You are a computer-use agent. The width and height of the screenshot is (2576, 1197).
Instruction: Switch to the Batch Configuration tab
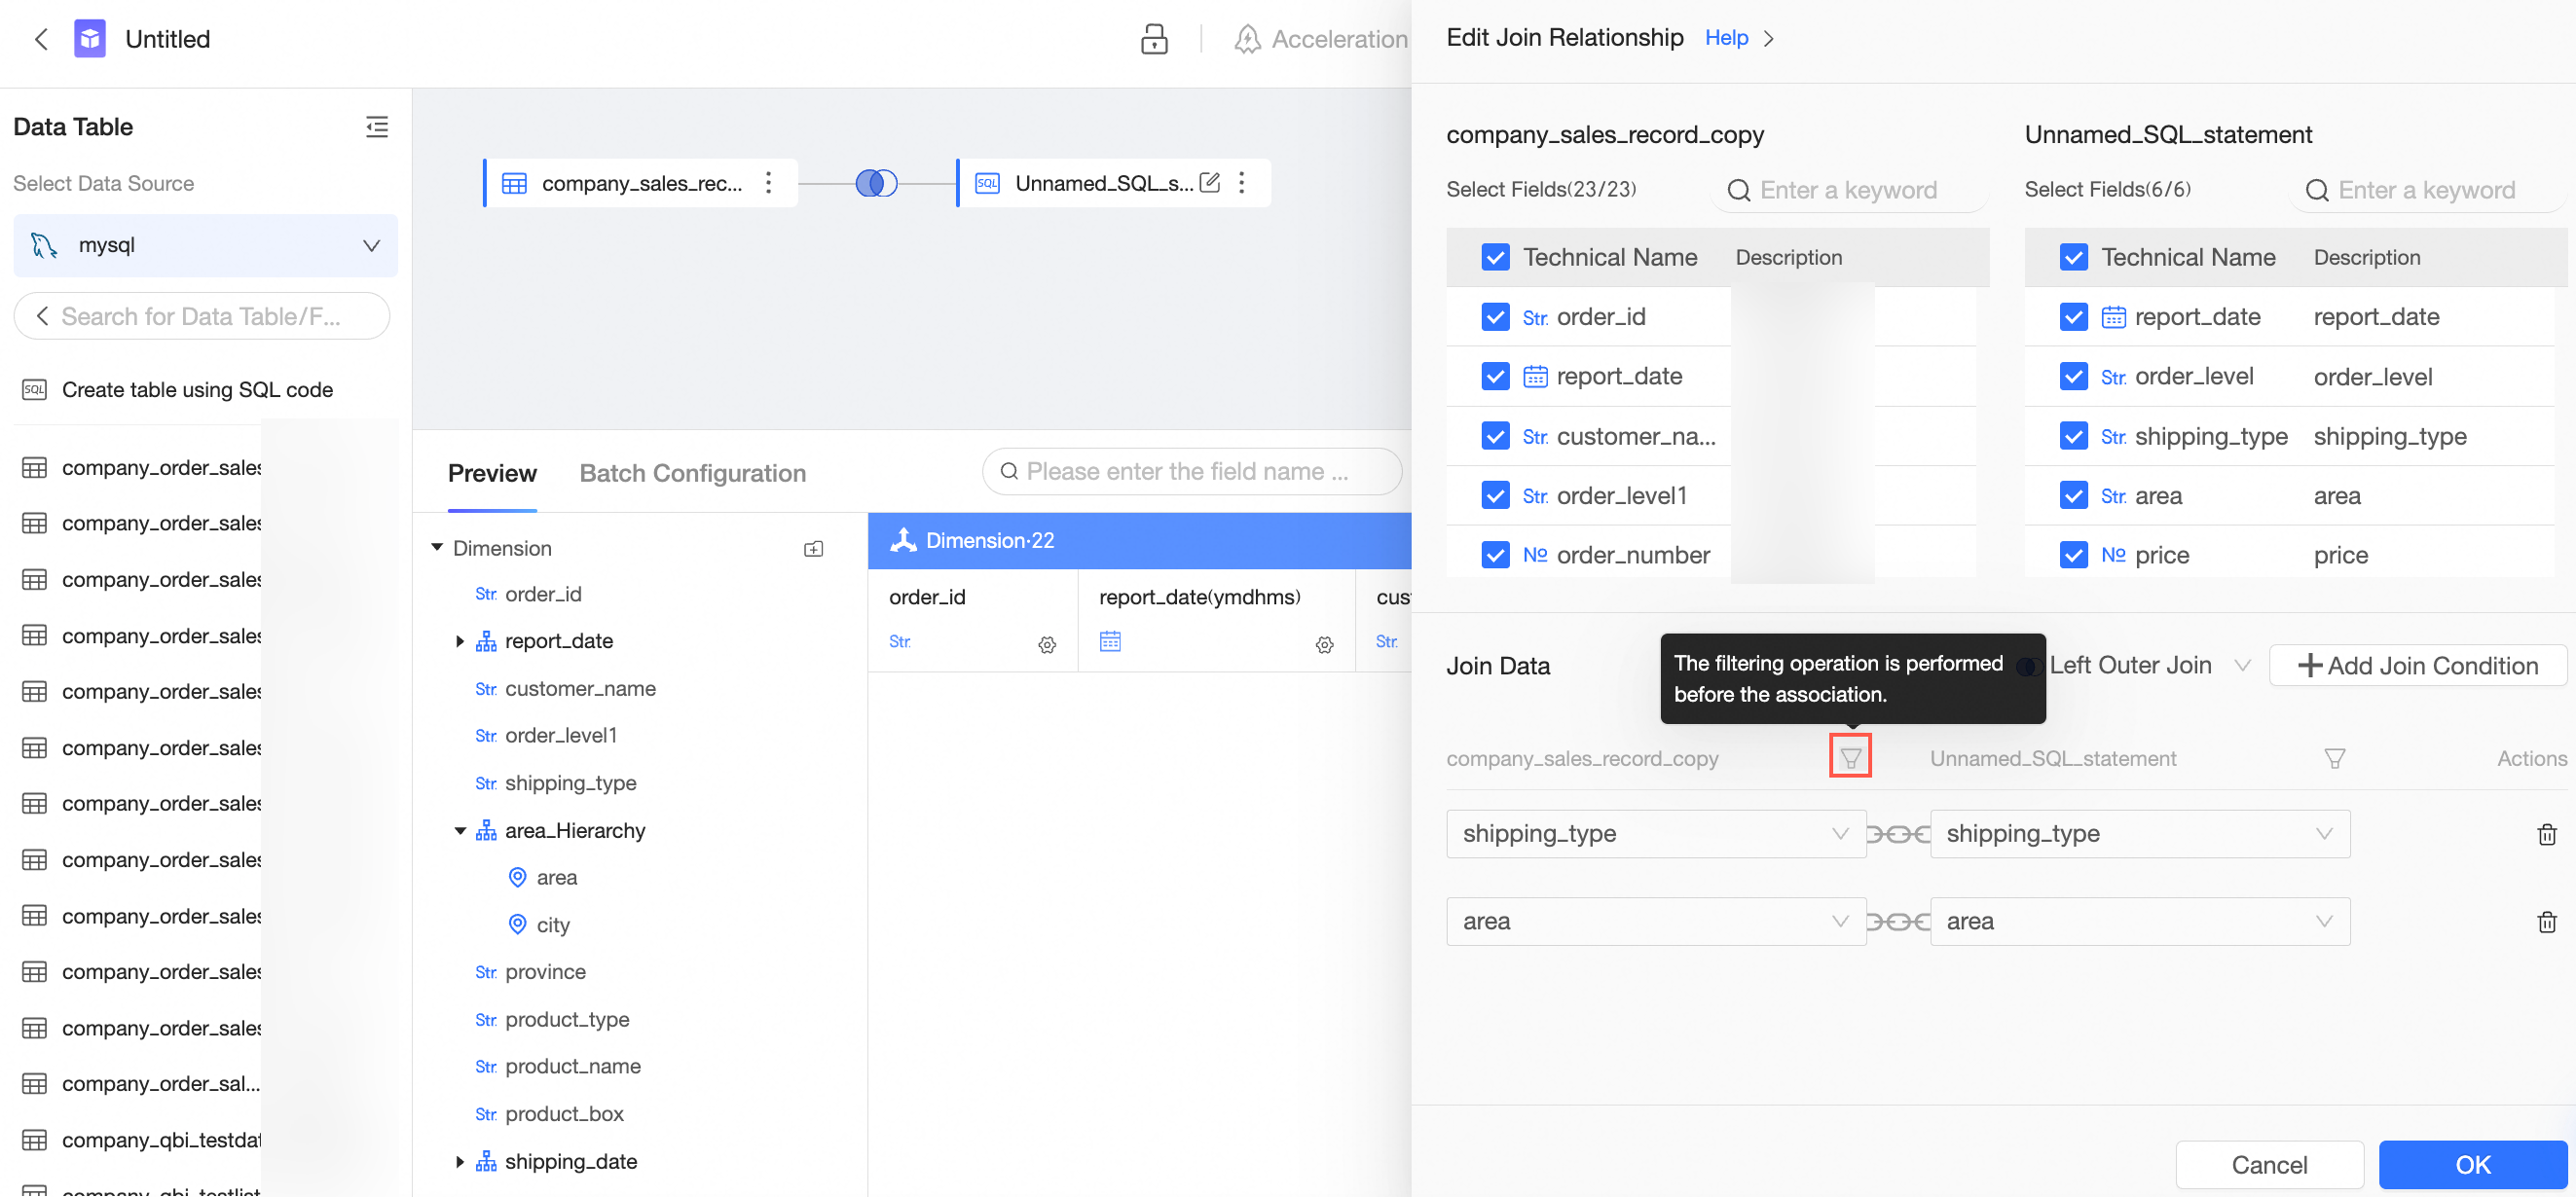(692, 473)
